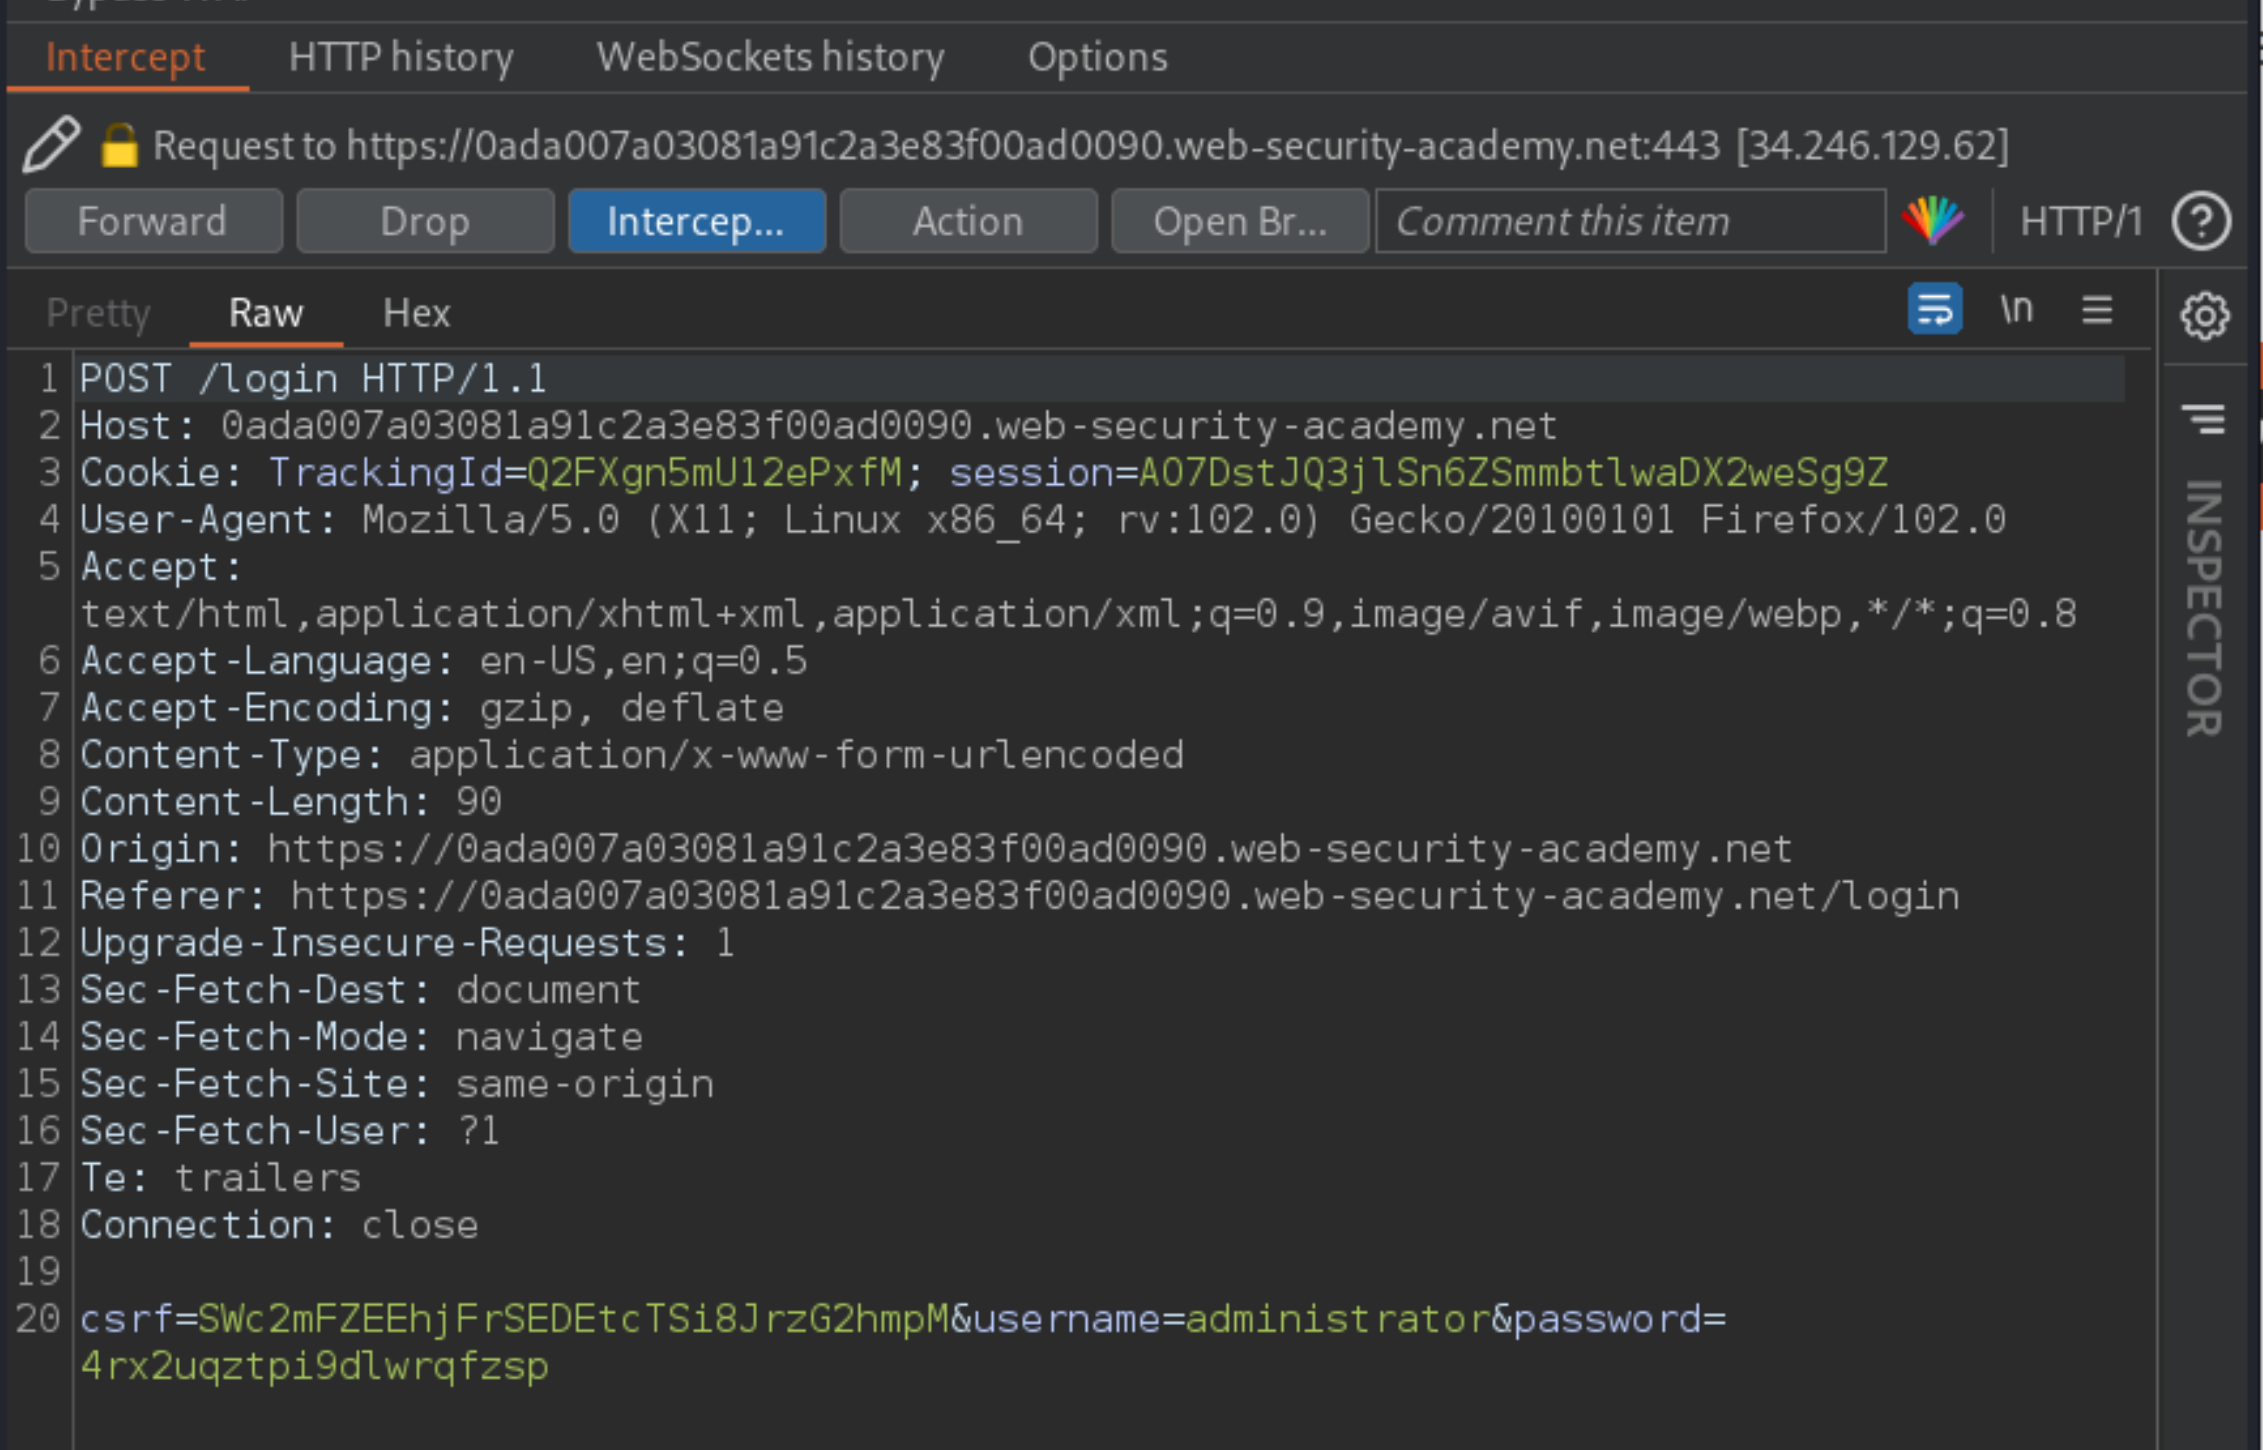Open the WebSockets history tab
The width and height of the screenshot is (2263, 1450).
pyautogui.click(x=770, y=57)
